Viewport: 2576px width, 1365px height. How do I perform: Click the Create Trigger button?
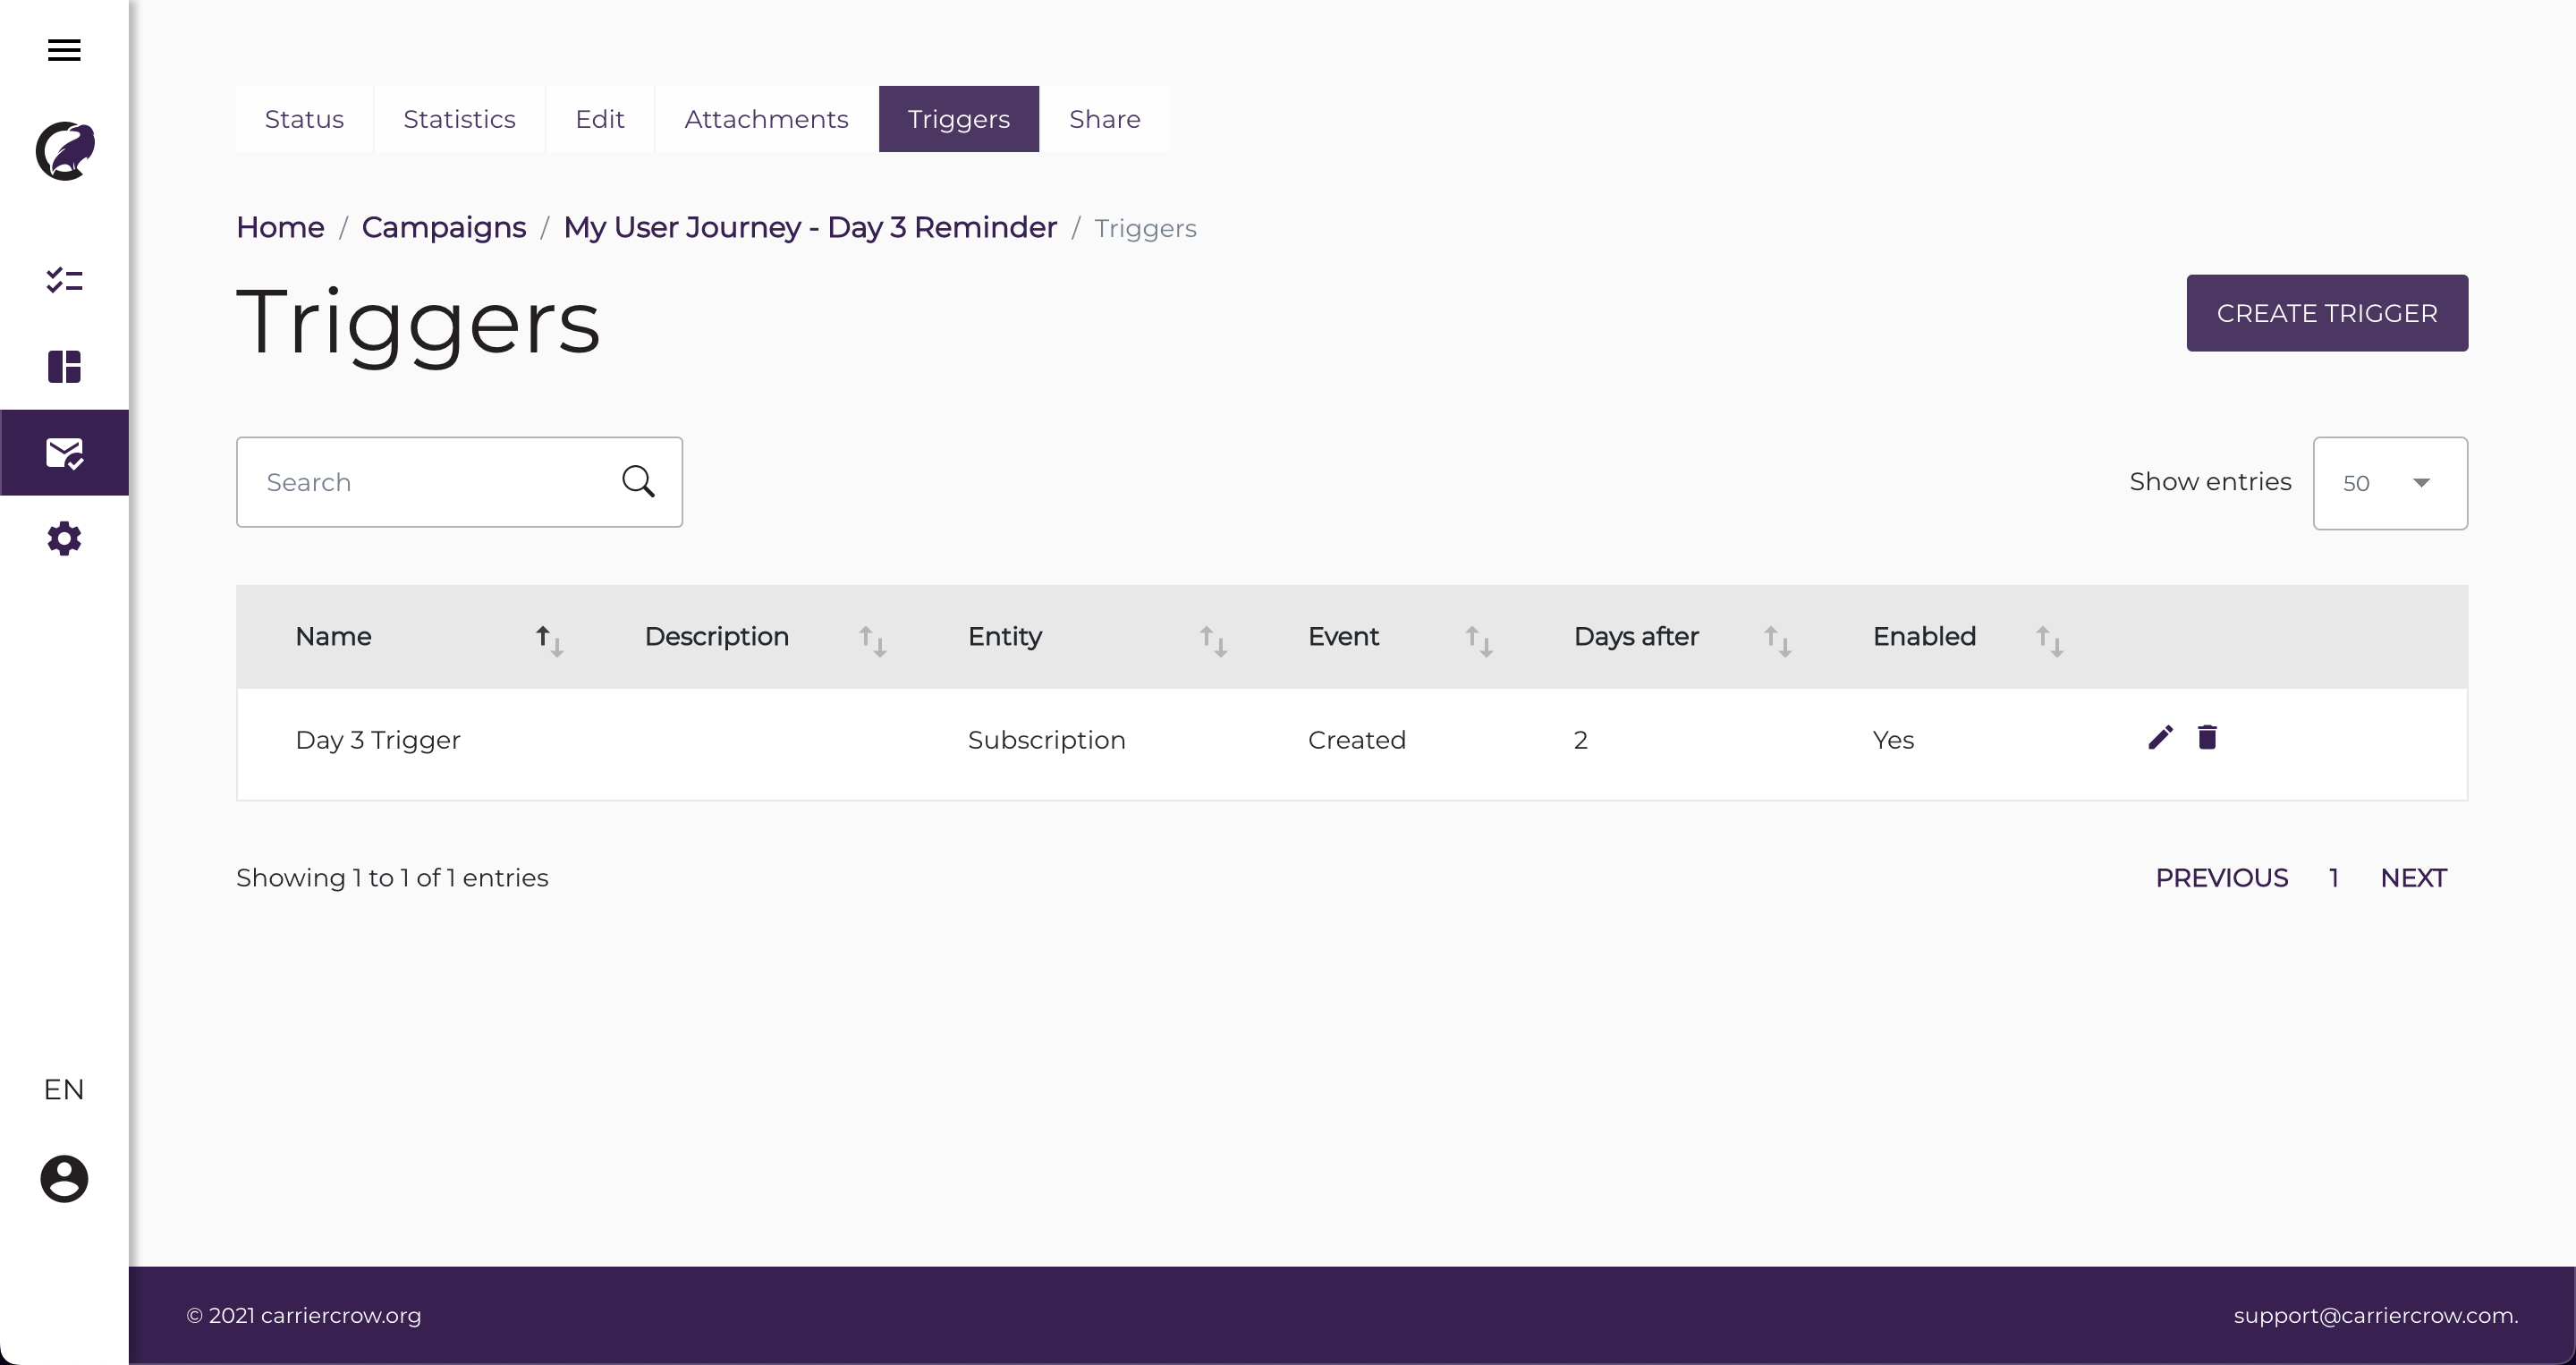tap(2326, 313)
